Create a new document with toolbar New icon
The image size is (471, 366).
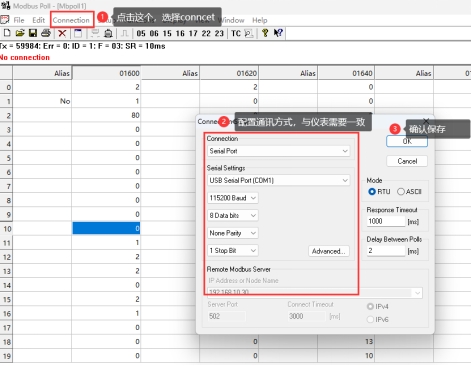tap(7, 33)
